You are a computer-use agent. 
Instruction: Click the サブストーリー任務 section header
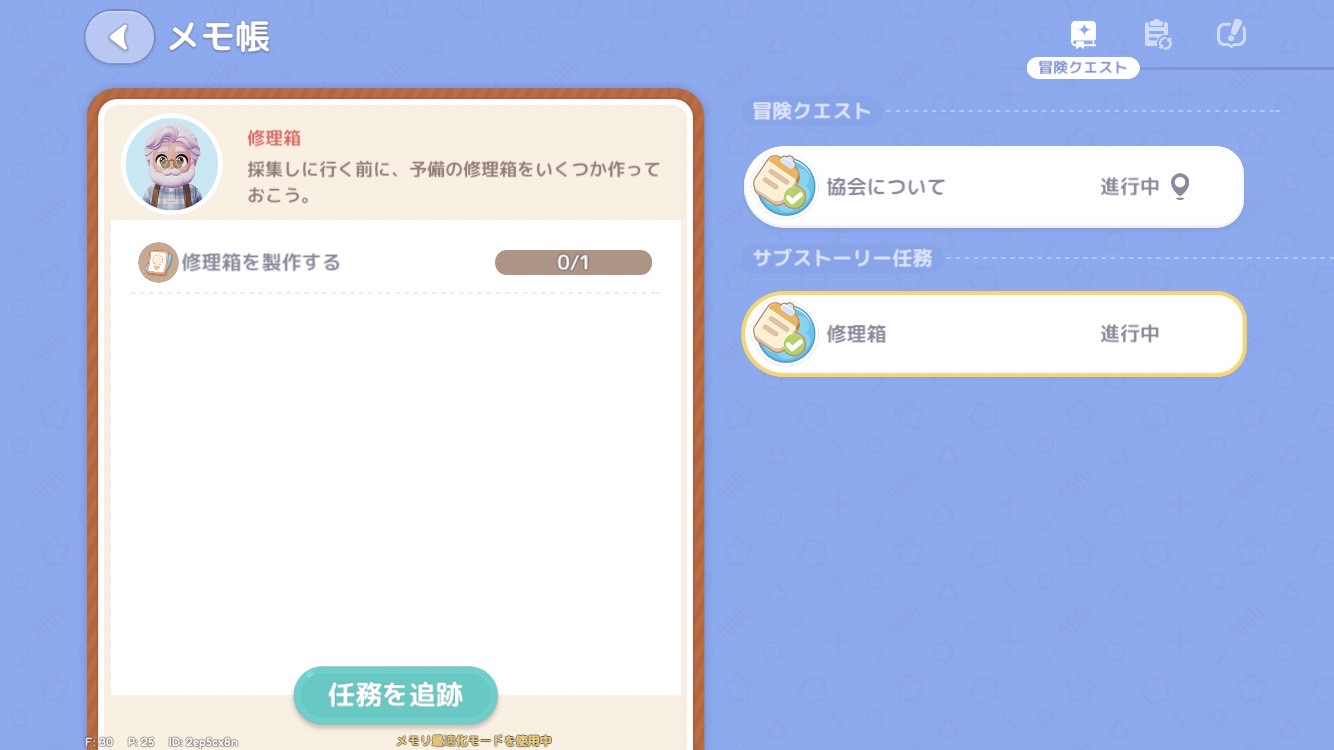coord(842,258)
